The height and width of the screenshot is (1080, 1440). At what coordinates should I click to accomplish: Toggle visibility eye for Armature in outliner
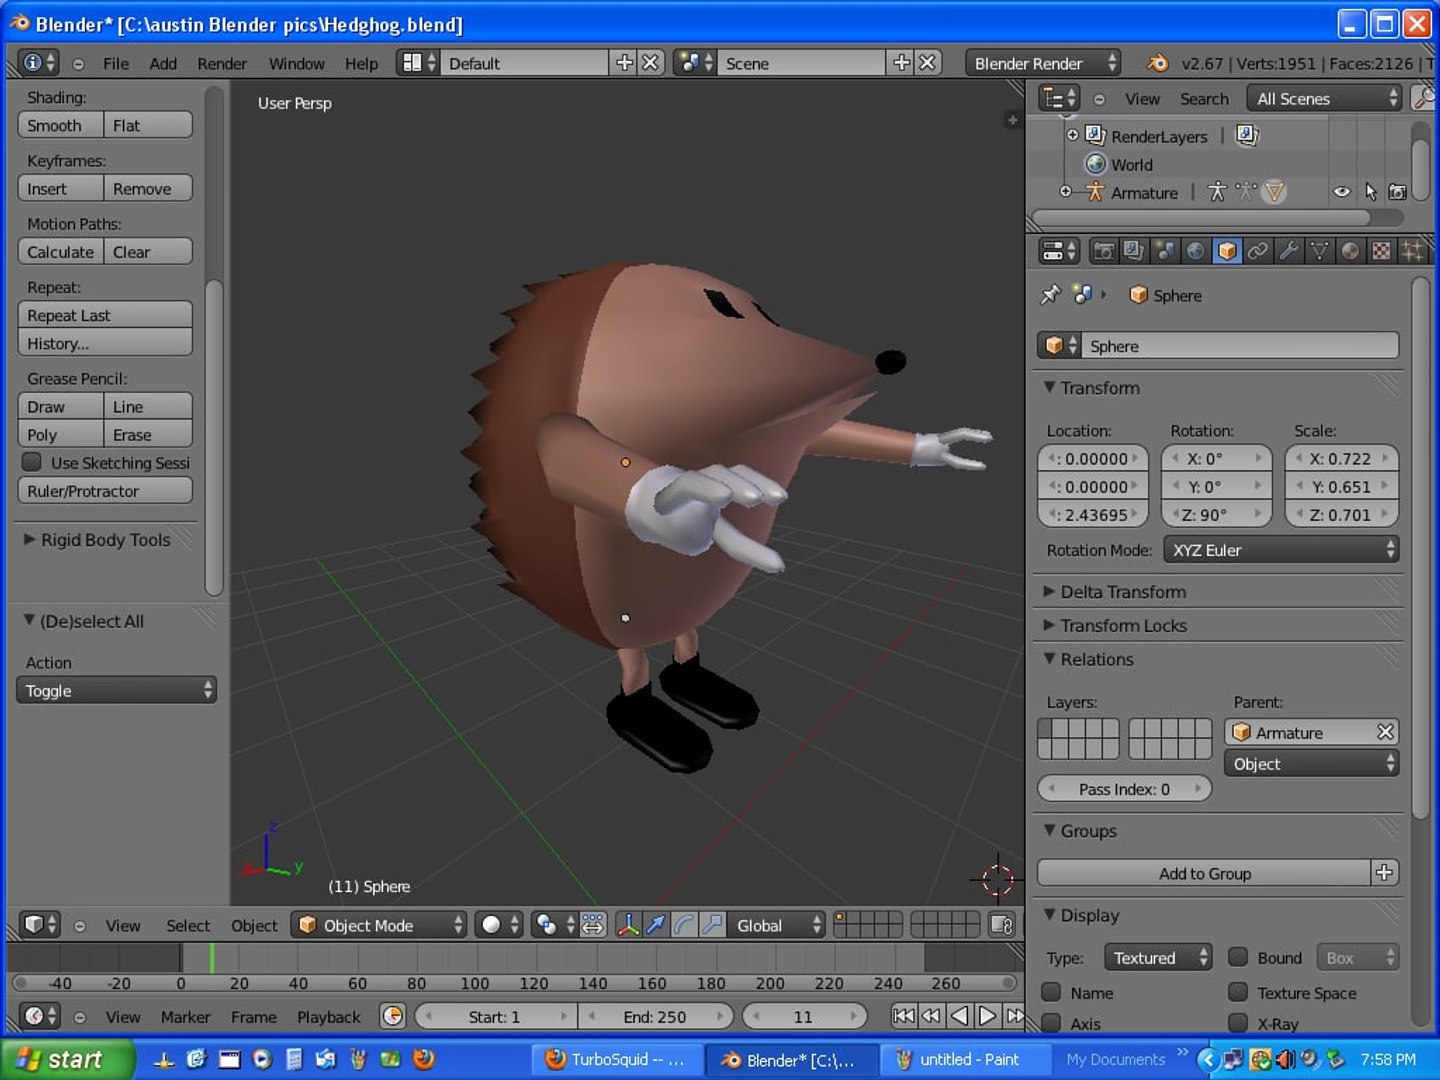coord(1342,192)
